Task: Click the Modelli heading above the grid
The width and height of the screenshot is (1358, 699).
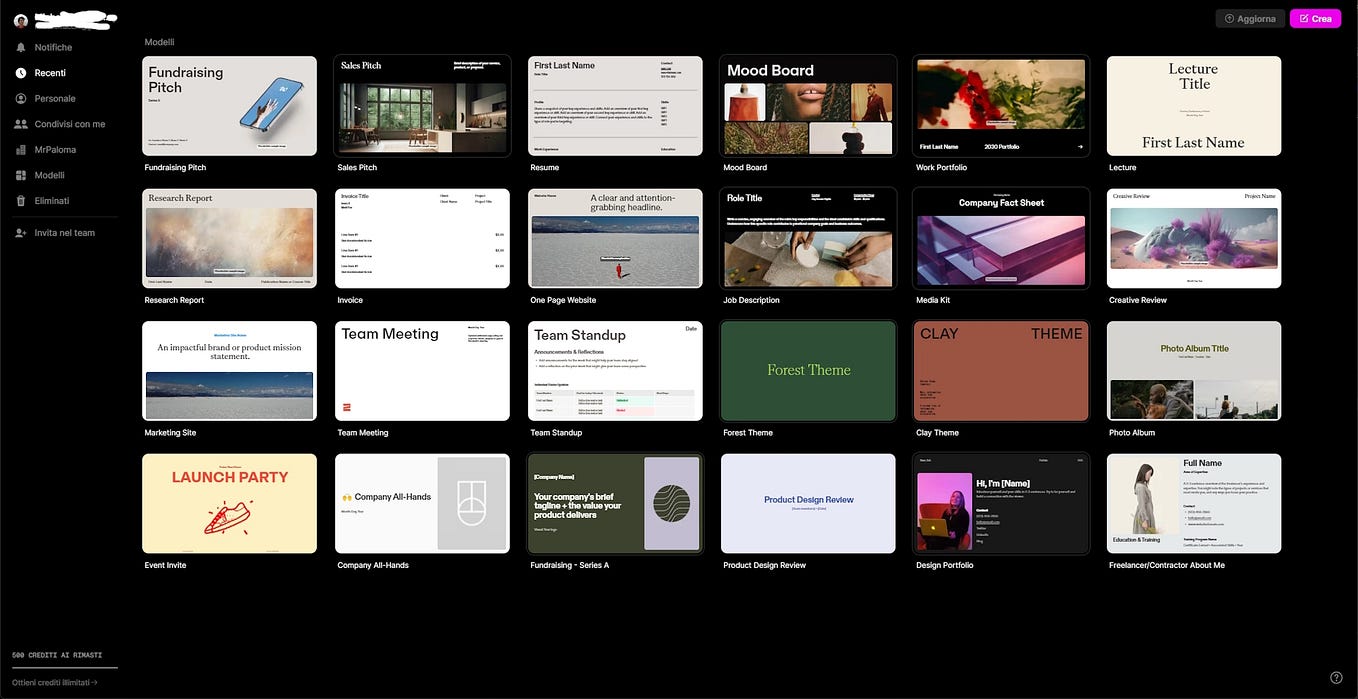Action: (x=159, y=42)
